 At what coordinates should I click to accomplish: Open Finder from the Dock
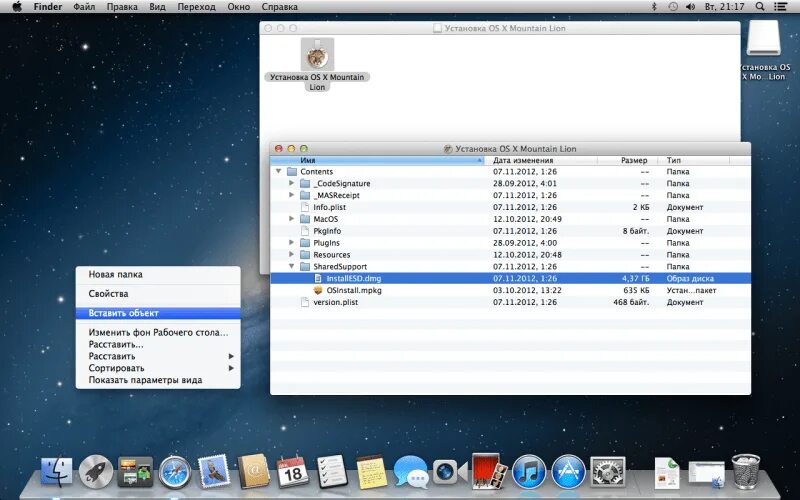(x=57, y=471)
